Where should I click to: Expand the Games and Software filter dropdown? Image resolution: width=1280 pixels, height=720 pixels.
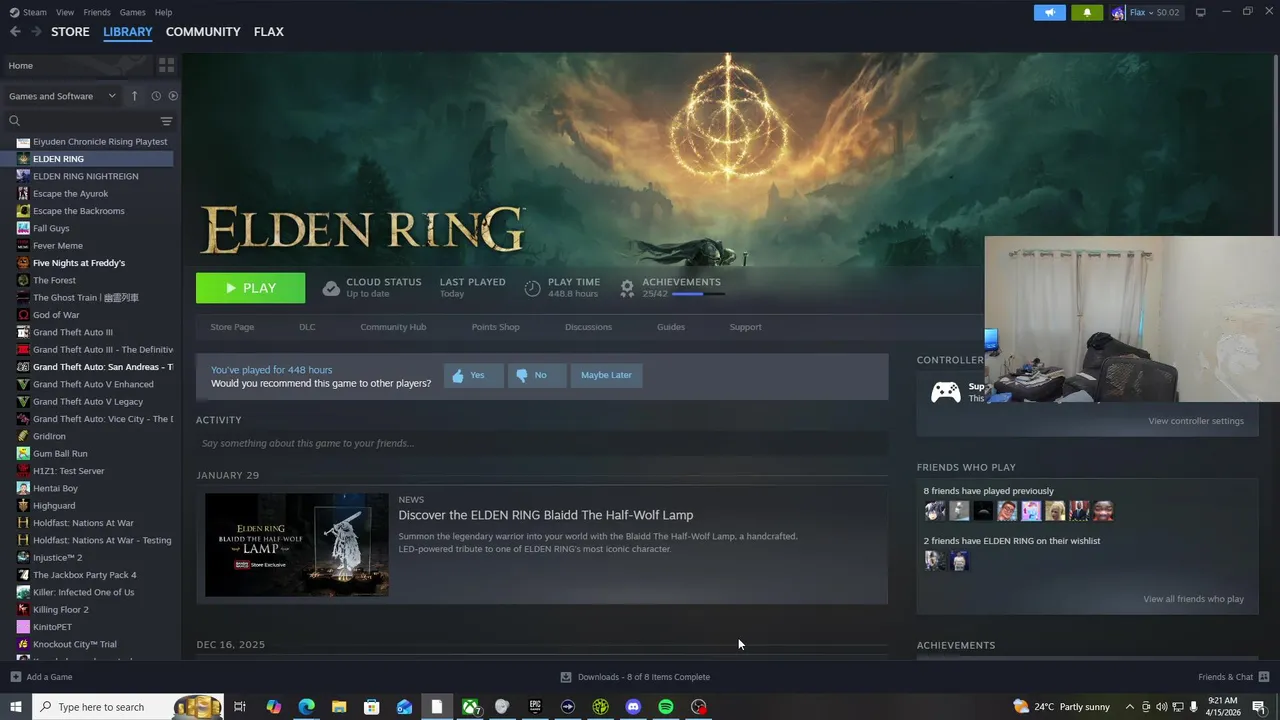62,96
